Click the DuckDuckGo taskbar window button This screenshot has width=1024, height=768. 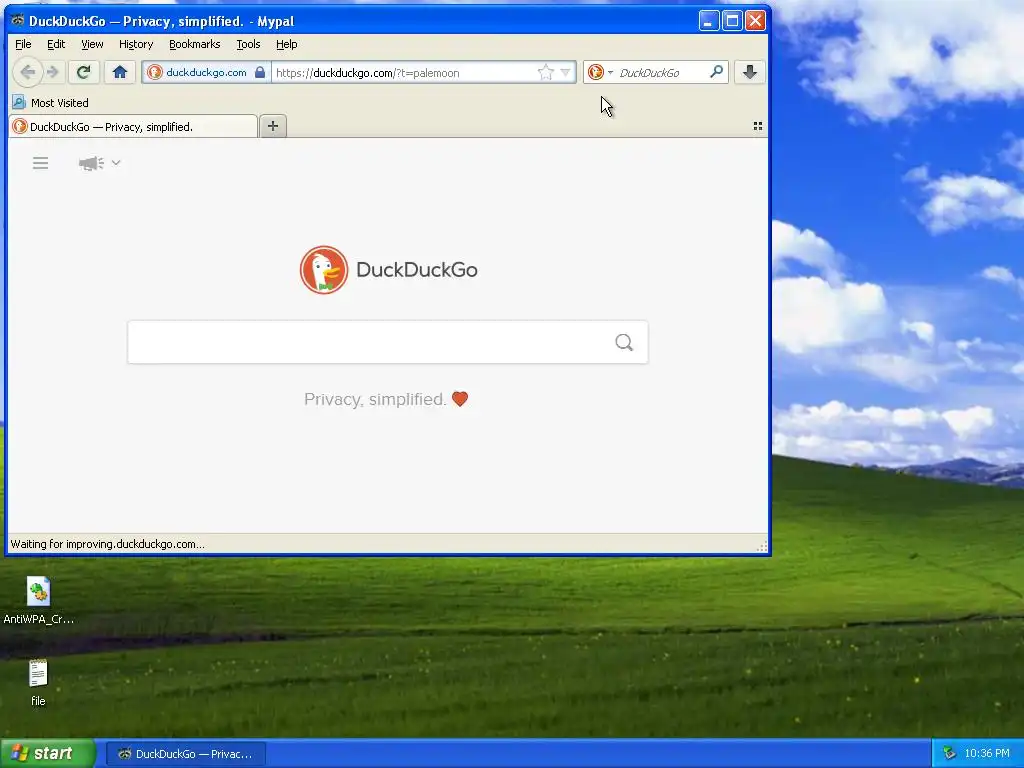point(186,754)
